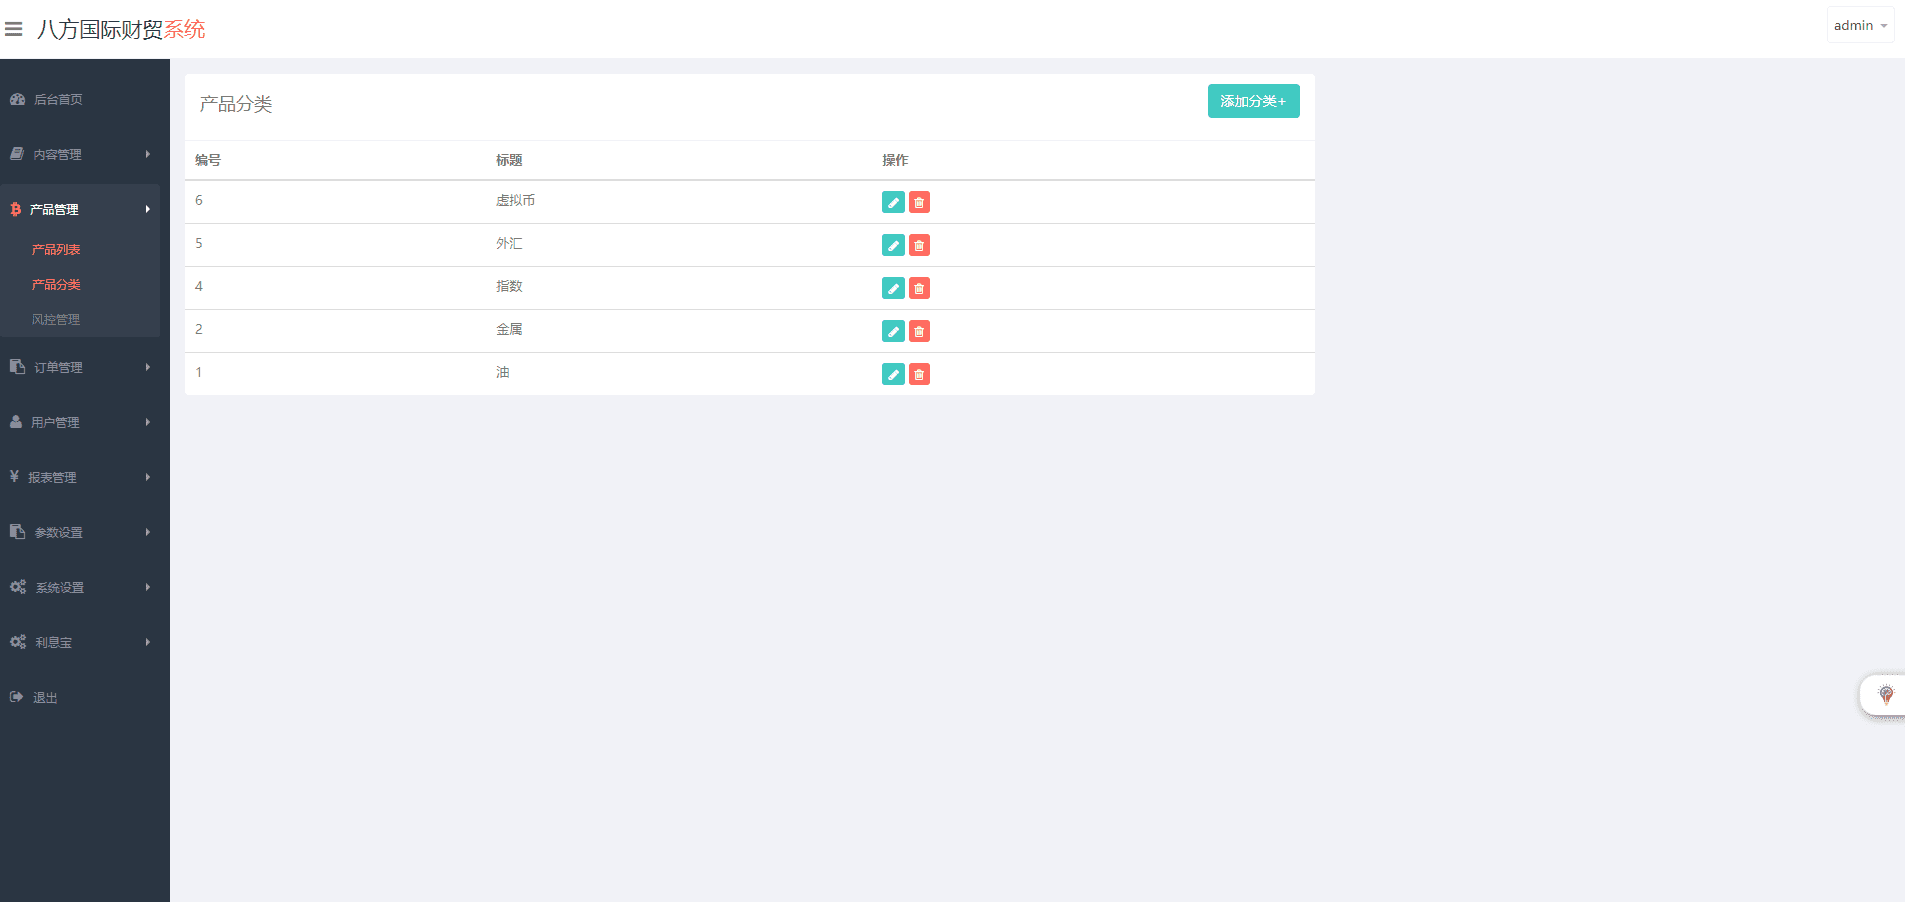Viewport: 1905px width, 902px height.
Task: Open the floating helper widget icon
Action: tap(1885, 695)
